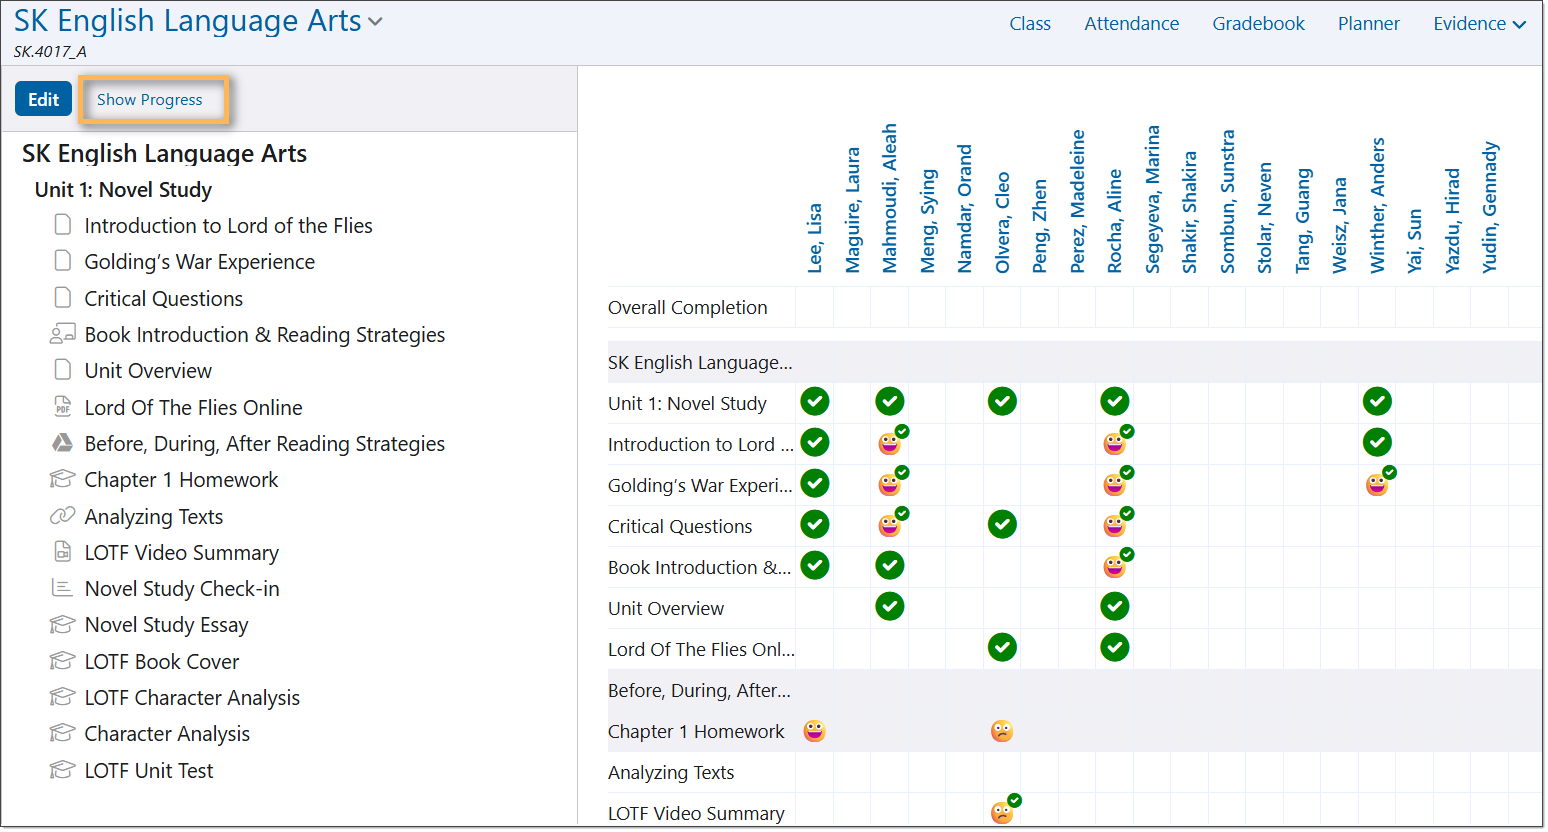1548x832 pixels.
Task: Click the Before, During, After... progress row label
Action: coord(699,690)
